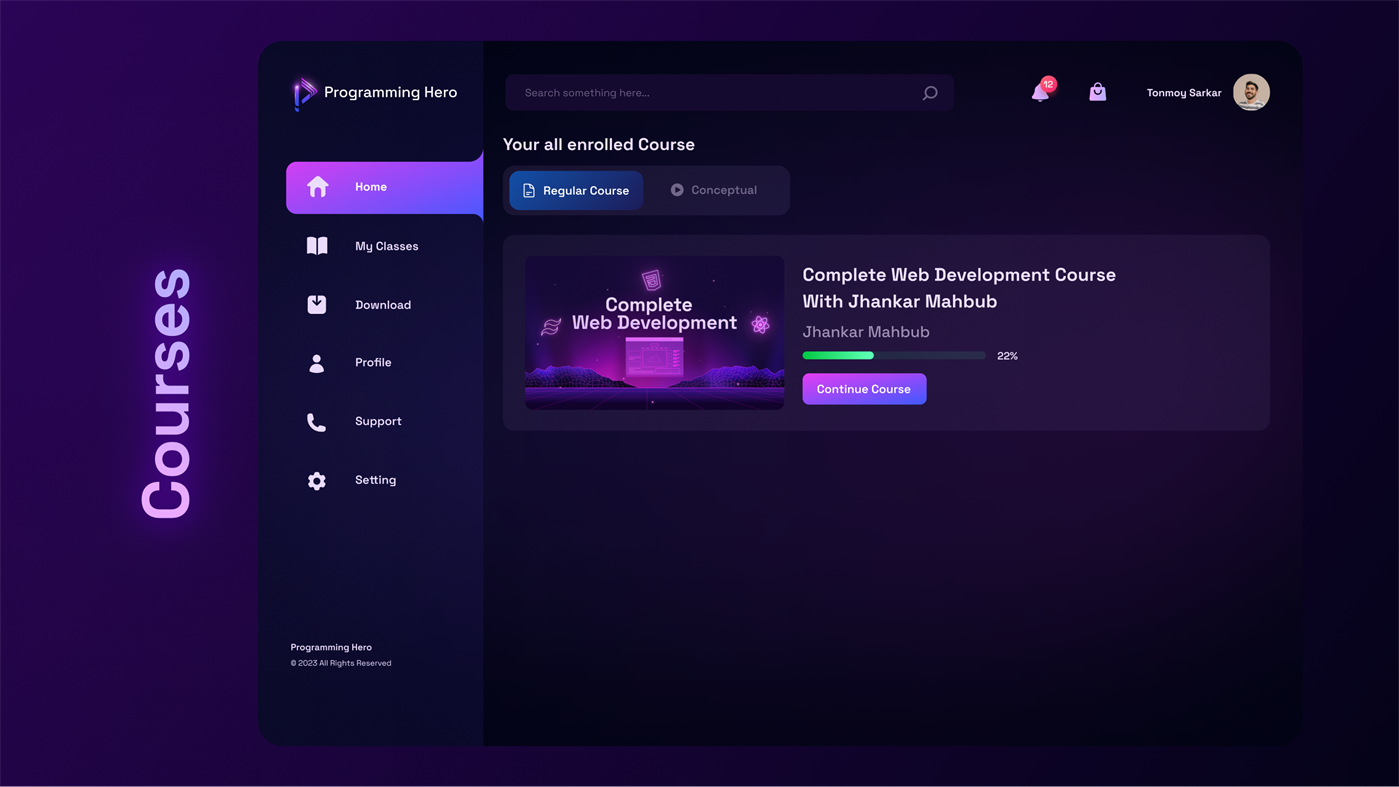Open the course titled Complete Web Development

coord(958,287)
